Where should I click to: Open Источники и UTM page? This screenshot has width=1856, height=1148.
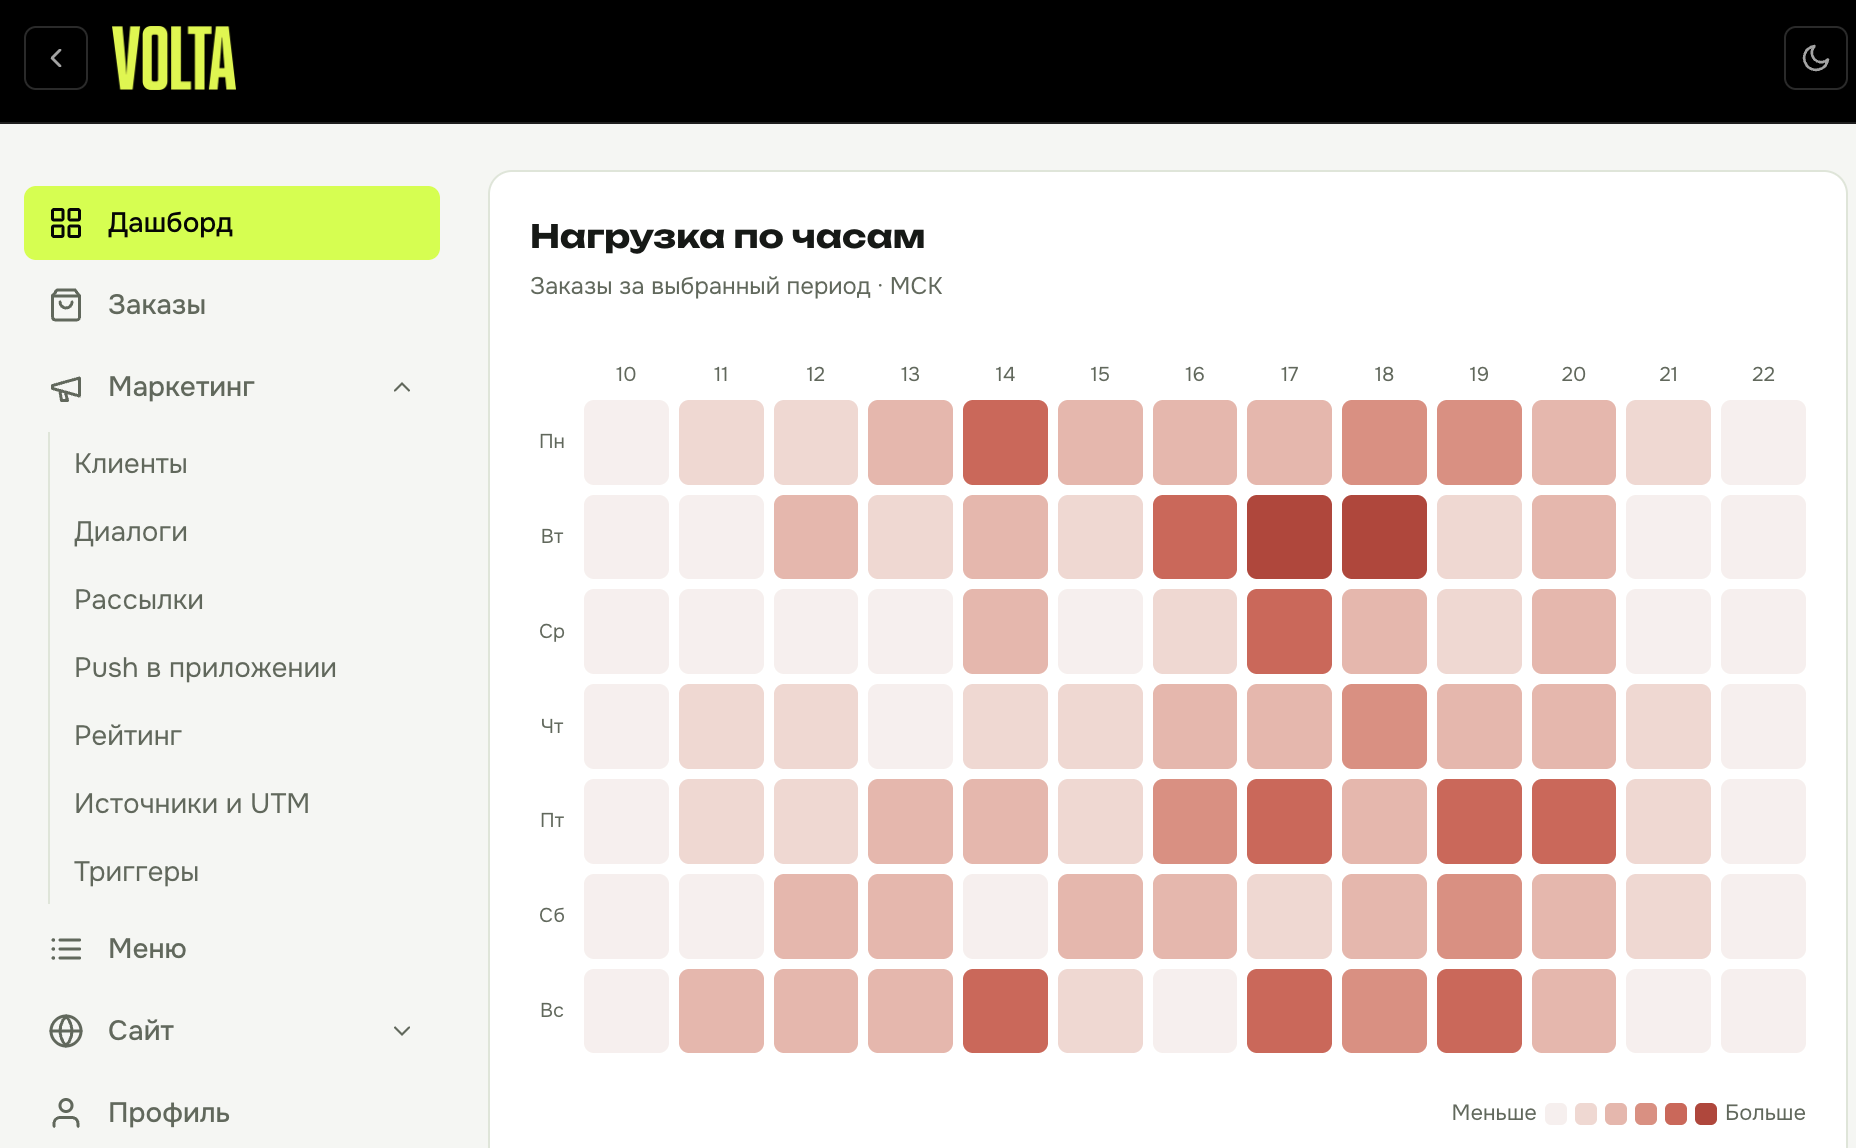(x=192, y=804)
